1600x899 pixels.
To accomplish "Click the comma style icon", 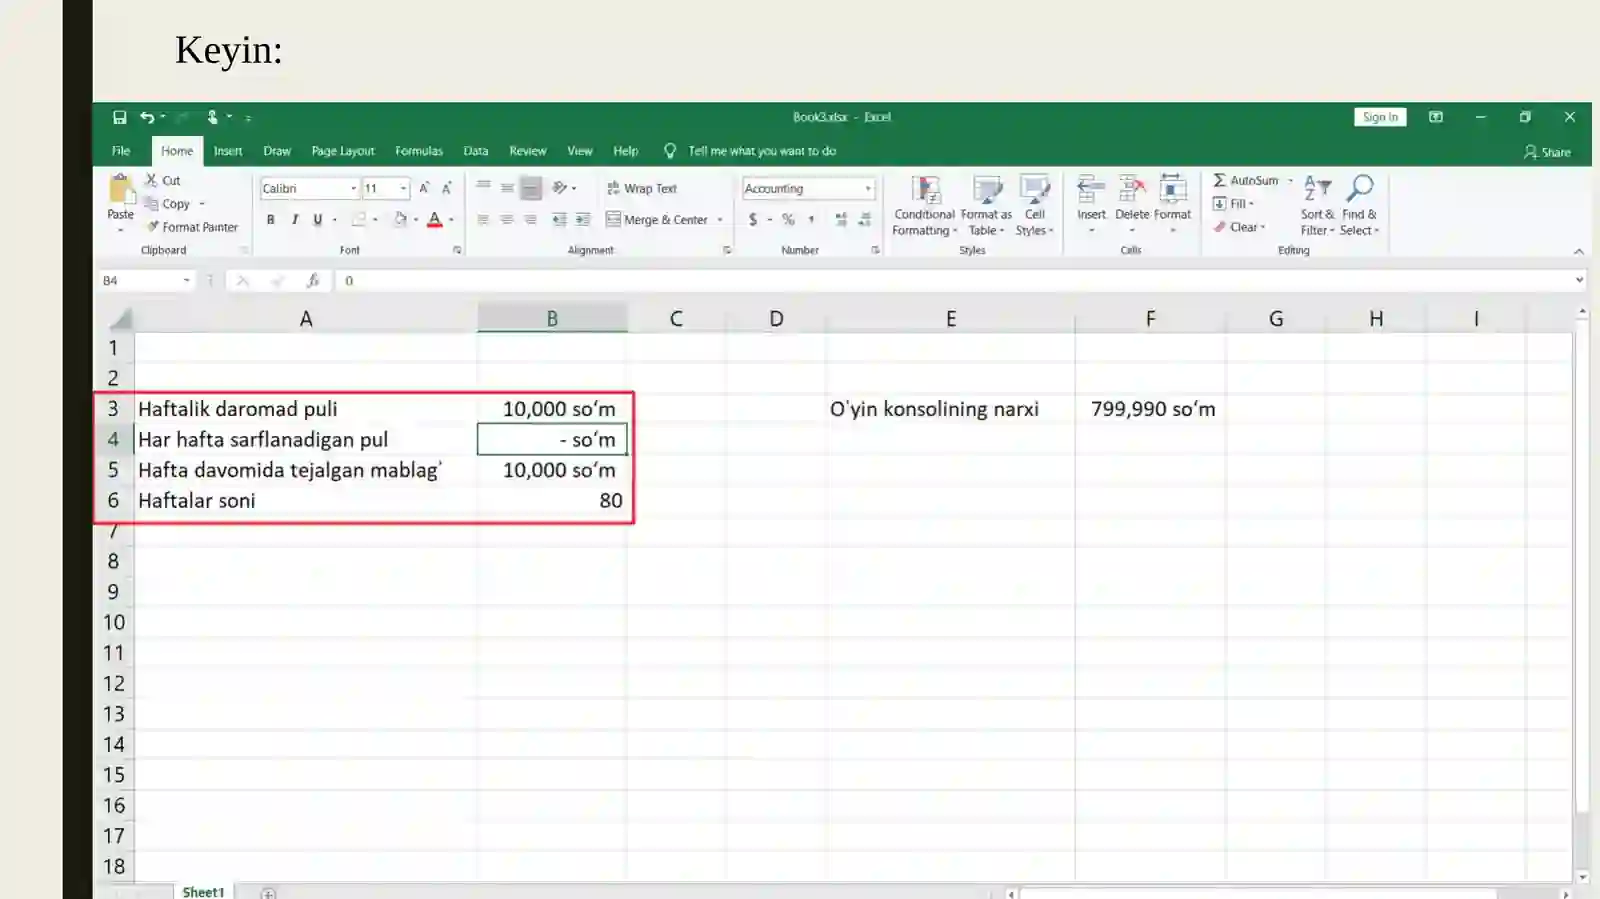I will click(x=811, y=219).
